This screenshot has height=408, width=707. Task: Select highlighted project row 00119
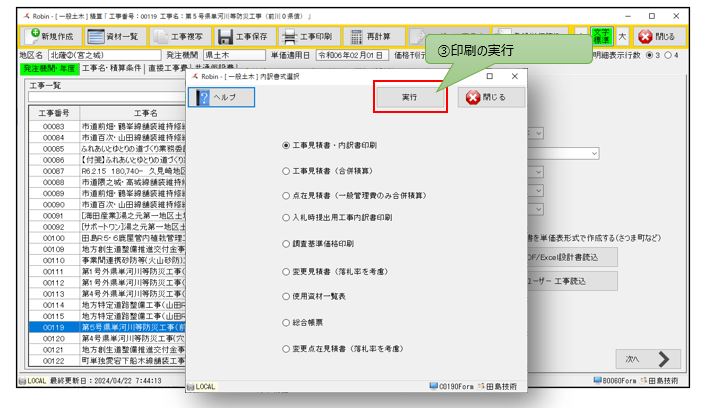coord(107,327)
